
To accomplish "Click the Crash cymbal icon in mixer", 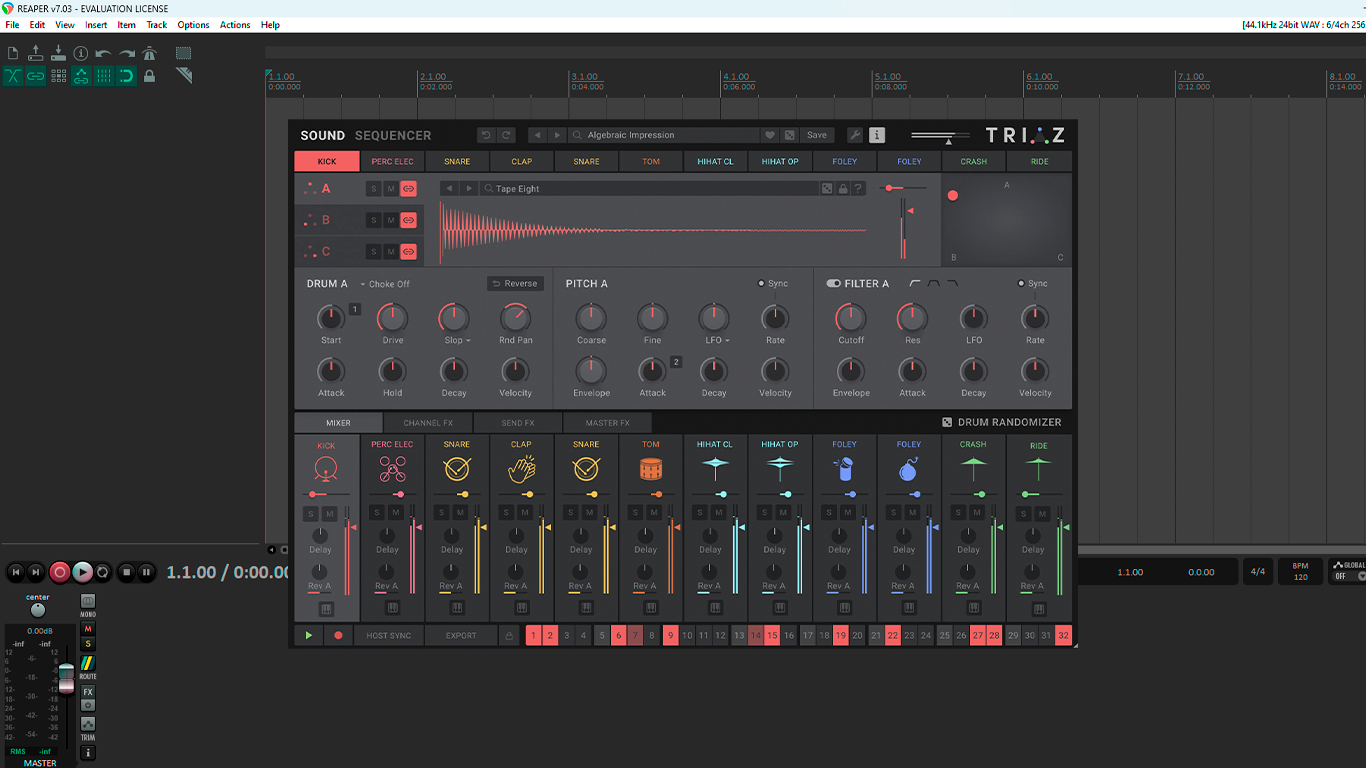I will tap(973, 467).
